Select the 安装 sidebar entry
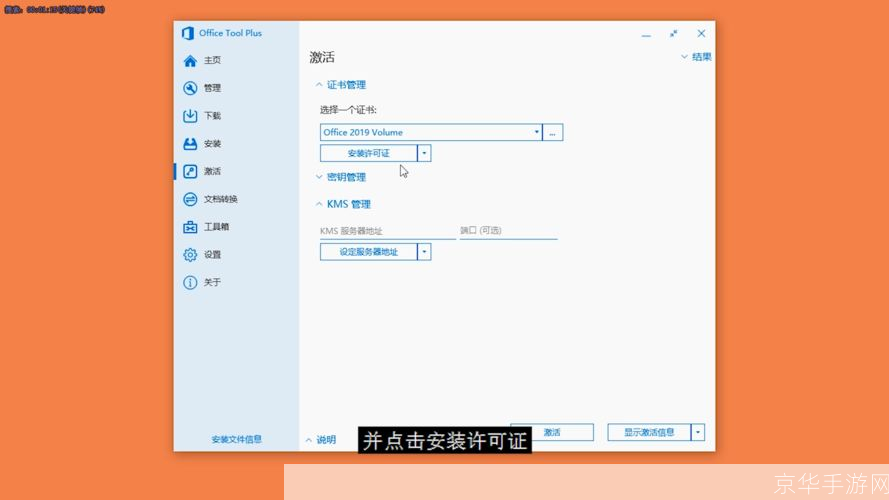The image size is (889, 500). click(x=213, y=143)
